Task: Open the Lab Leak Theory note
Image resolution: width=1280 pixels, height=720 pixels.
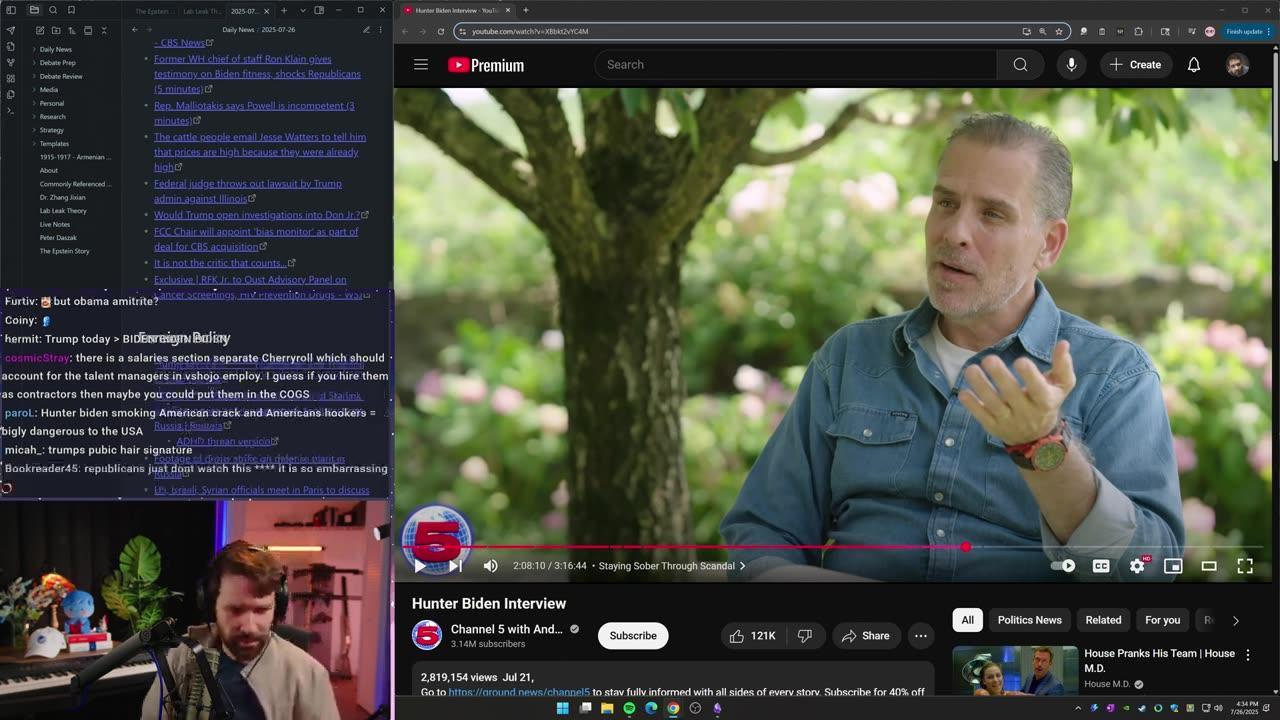Action: click(x=63, y=211)
